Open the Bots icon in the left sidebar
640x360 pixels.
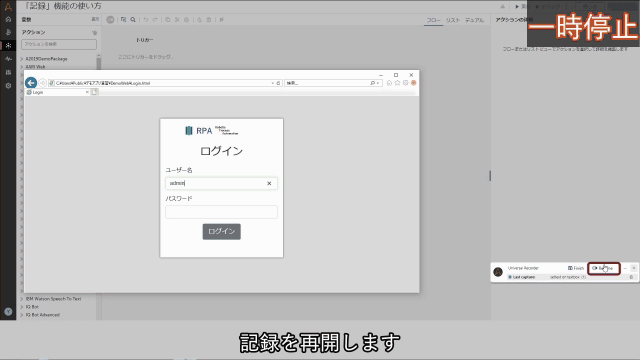click(x=8, y=32)
